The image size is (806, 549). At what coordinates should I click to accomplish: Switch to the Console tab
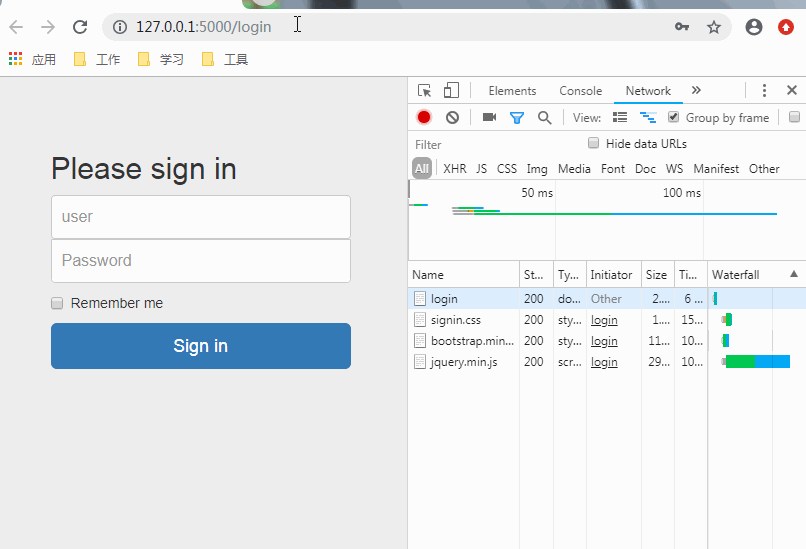(x=580, y=91)
